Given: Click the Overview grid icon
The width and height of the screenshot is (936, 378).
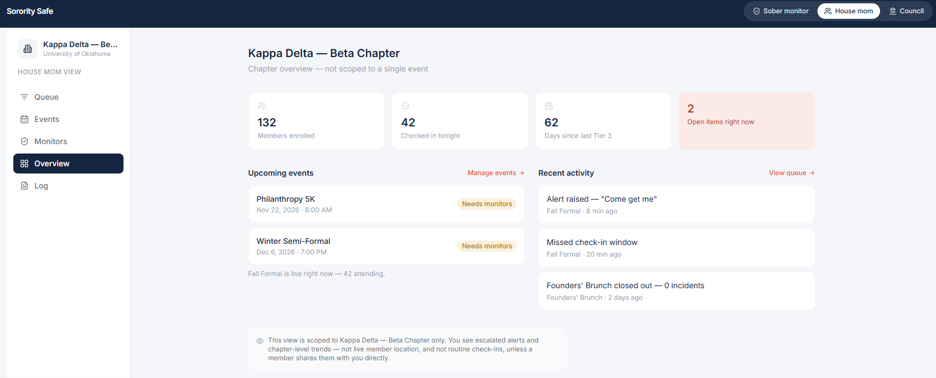Looking at the screenshot, I should 24,164.
